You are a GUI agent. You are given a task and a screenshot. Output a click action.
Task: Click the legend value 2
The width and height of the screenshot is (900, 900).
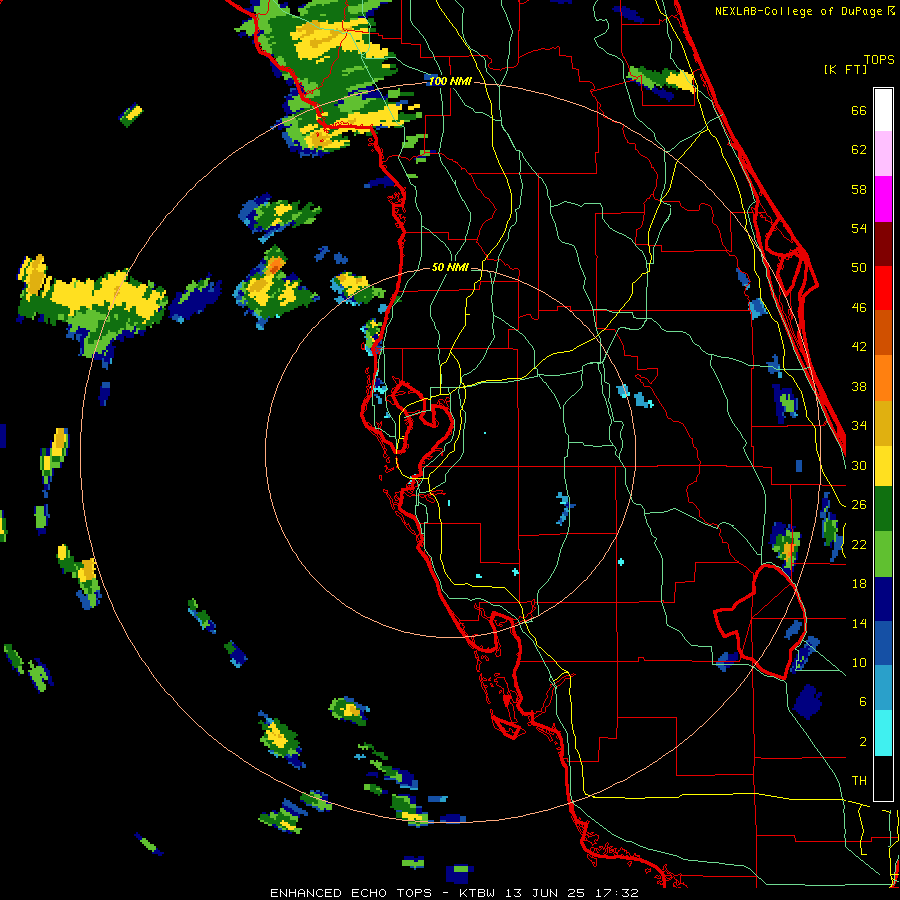[x=863, y=741]
